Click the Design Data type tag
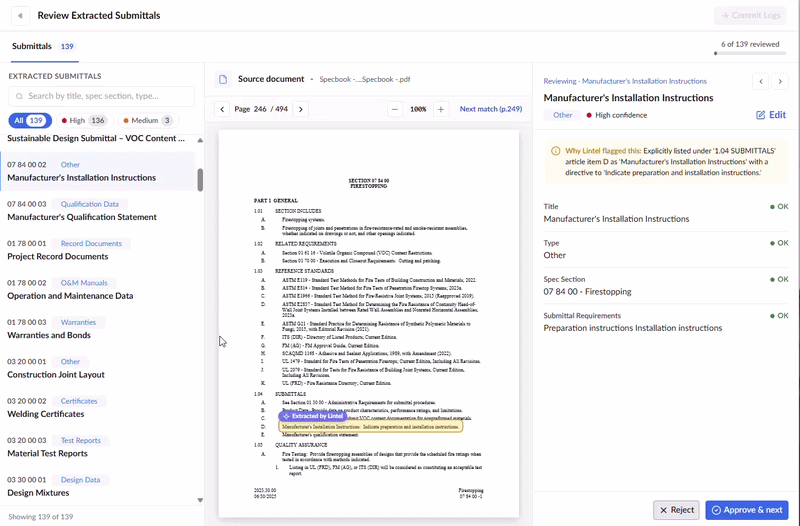Viewport: 800px width, 526px height. (81, 480)
